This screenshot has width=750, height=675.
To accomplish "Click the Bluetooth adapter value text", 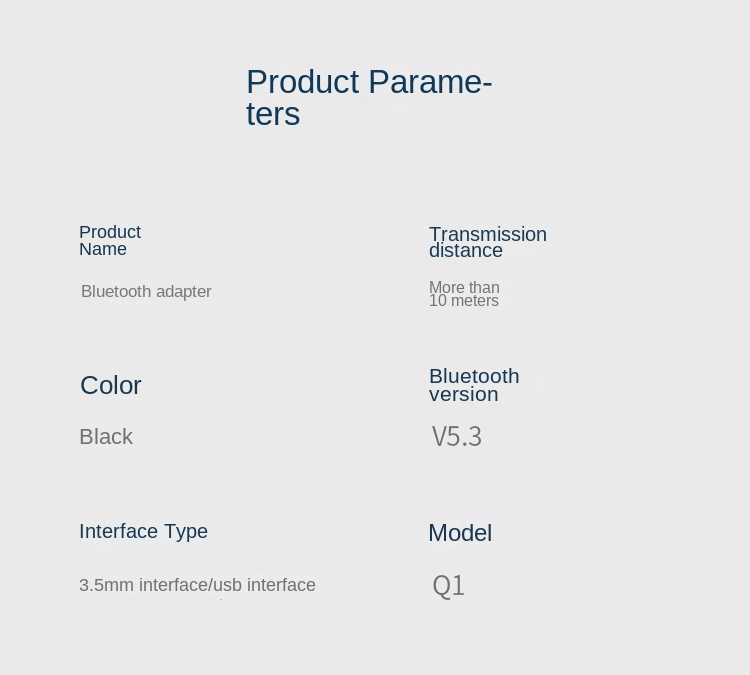I will pos(146,292).
